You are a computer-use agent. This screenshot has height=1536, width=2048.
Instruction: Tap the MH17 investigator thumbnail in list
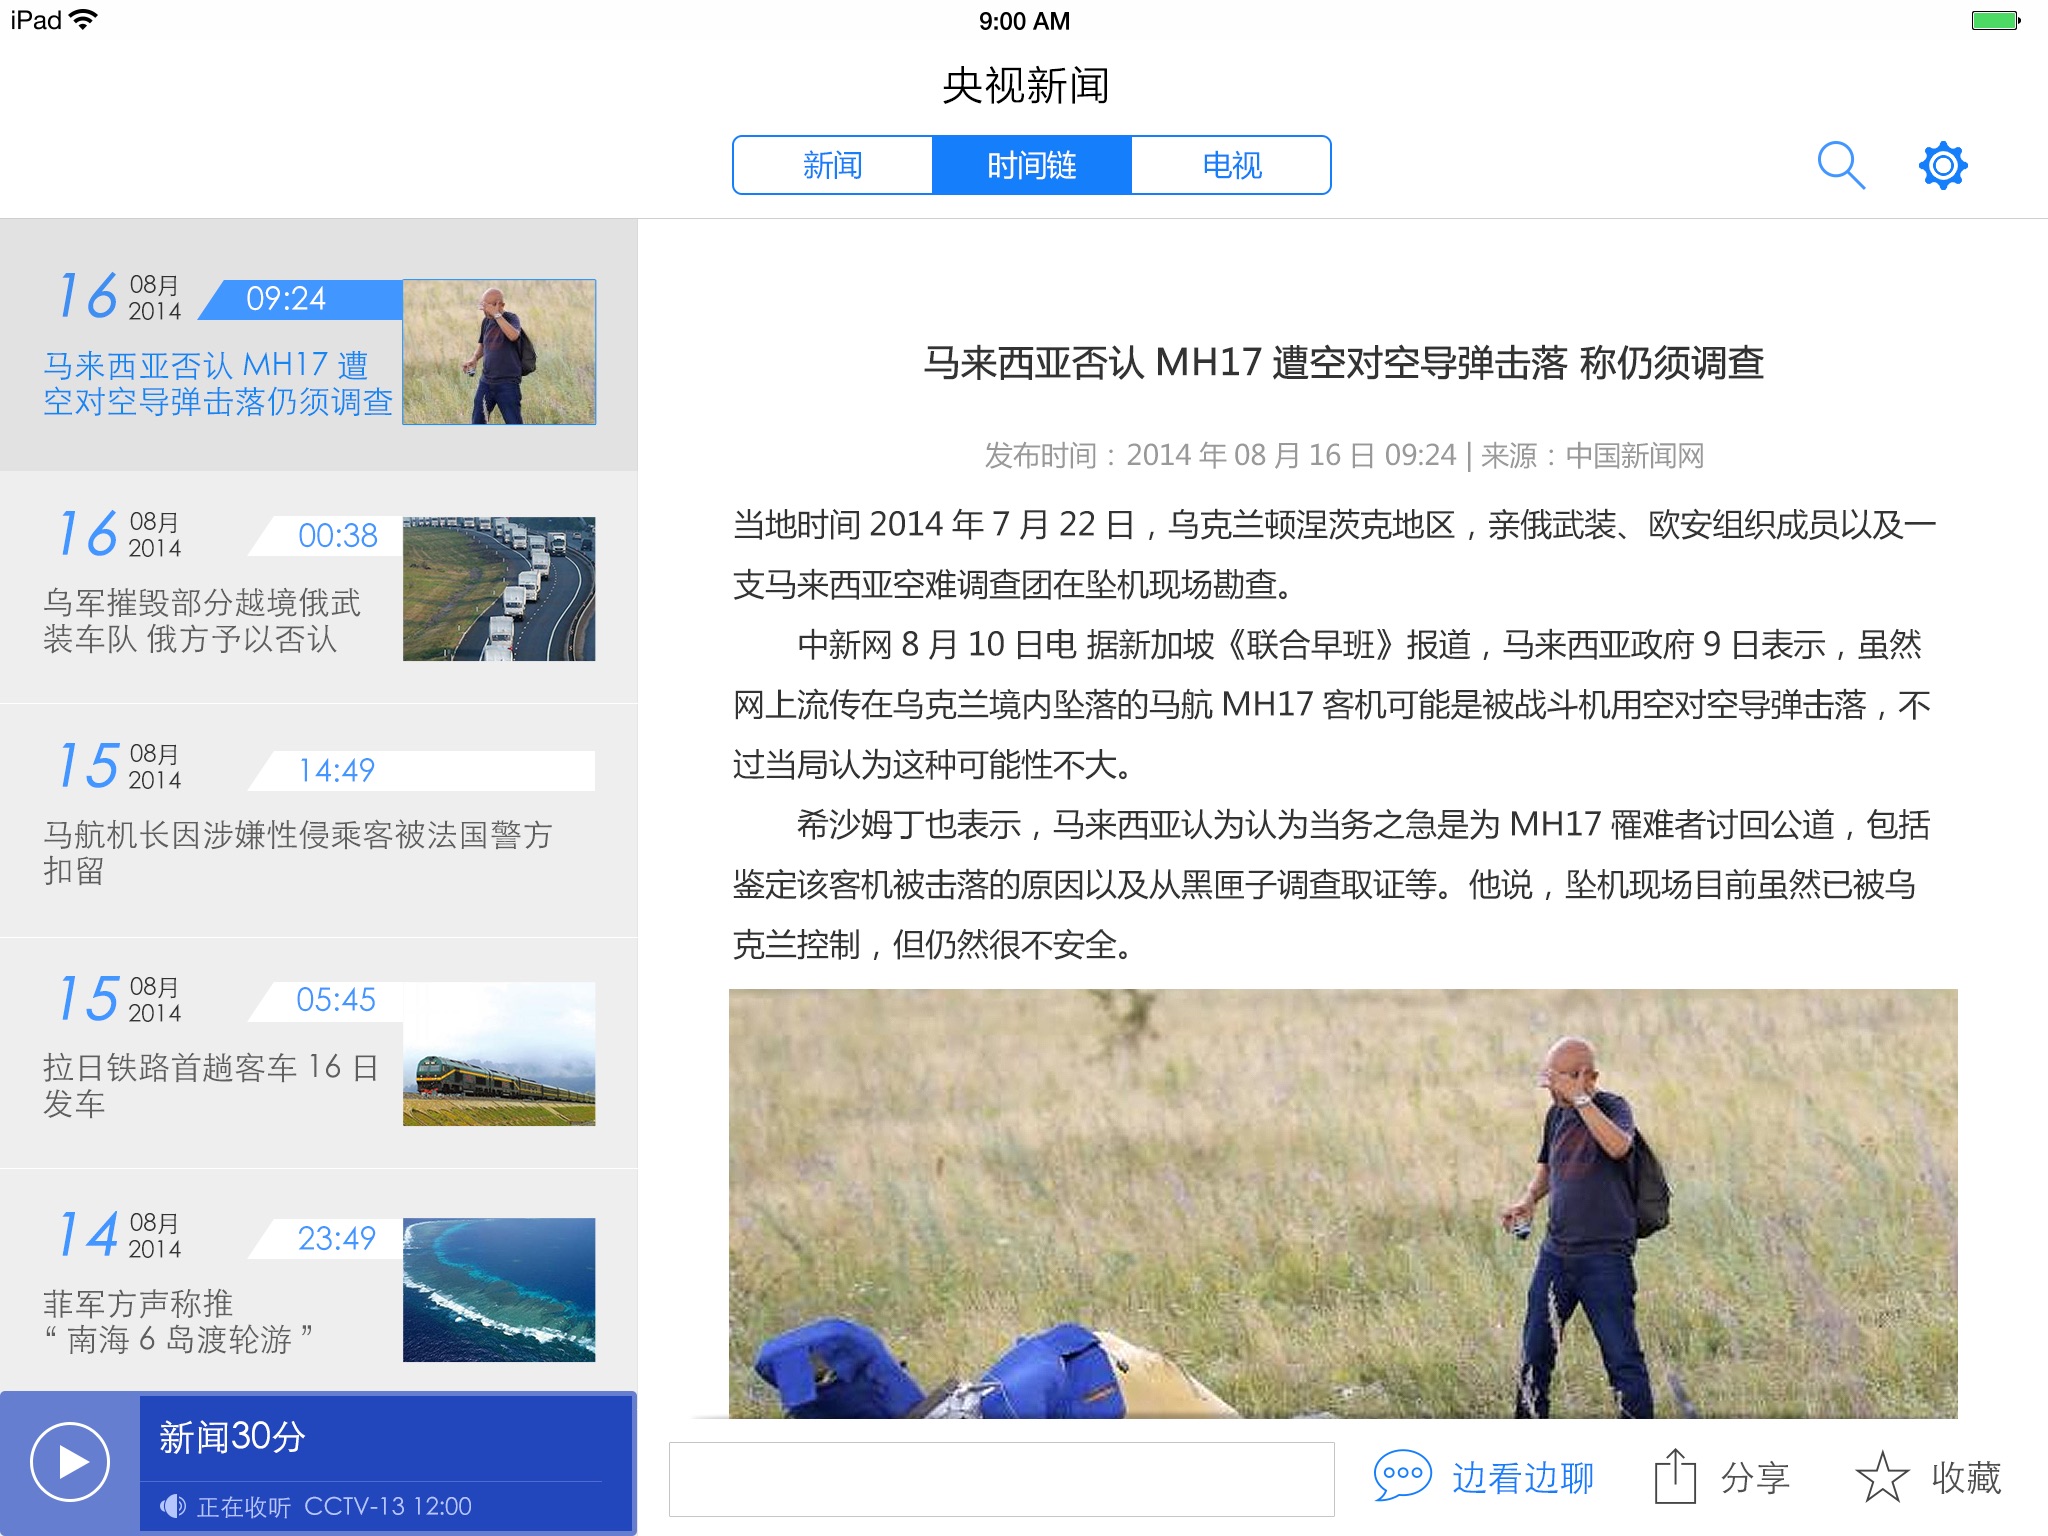click(x=499, y=352)
